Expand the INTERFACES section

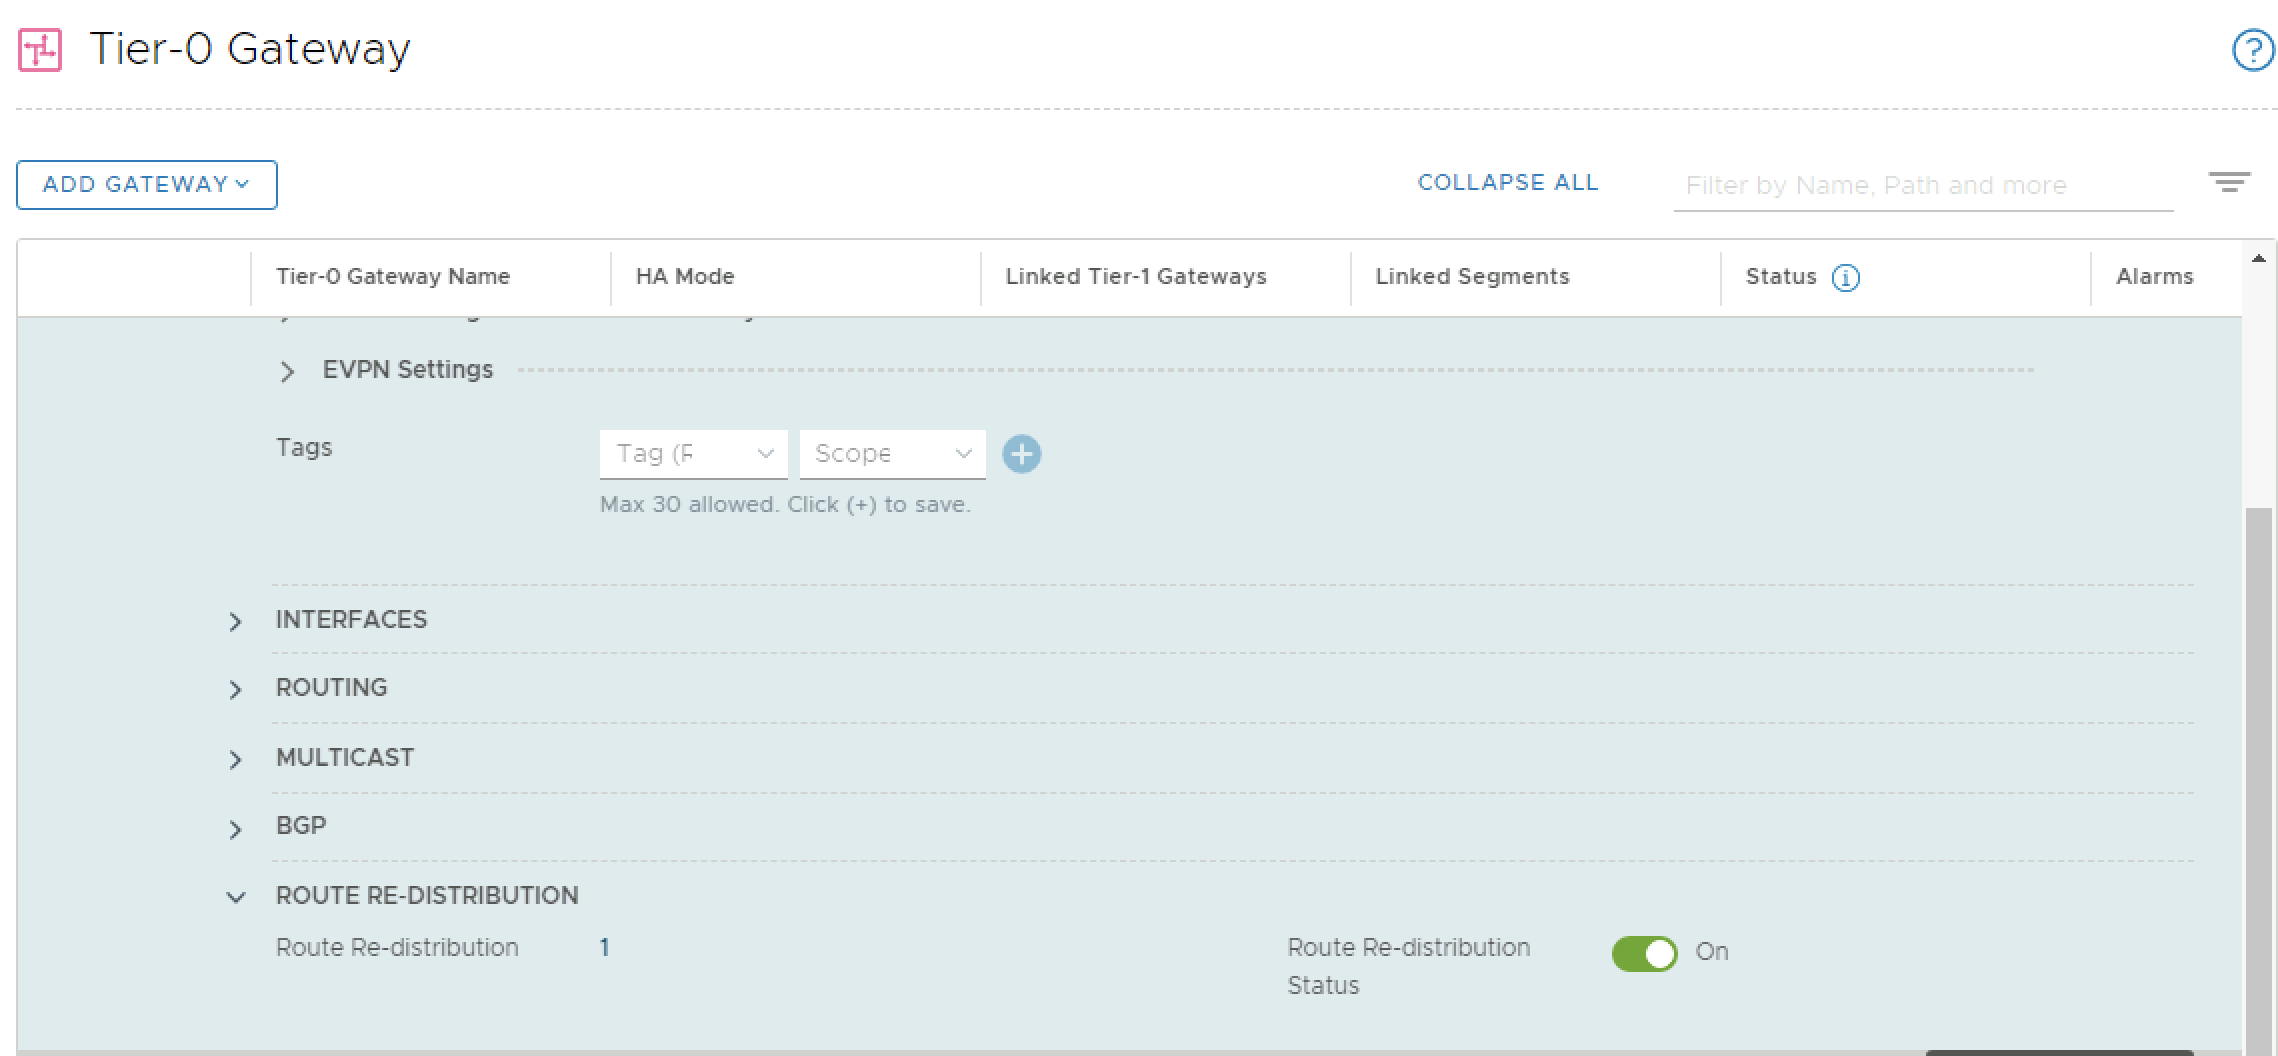coord(235,622)
